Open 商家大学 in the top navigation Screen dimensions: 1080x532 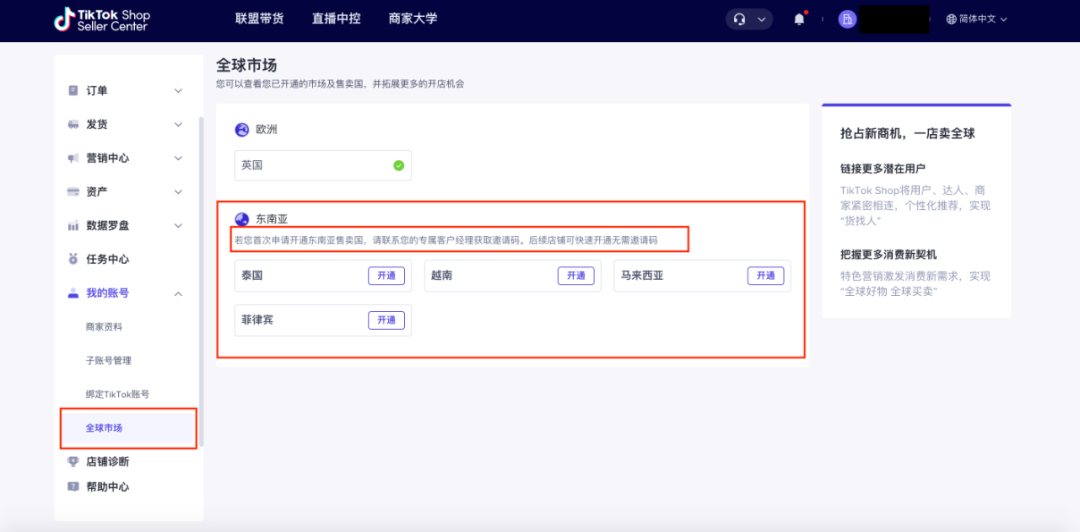[x=413, y=19]
